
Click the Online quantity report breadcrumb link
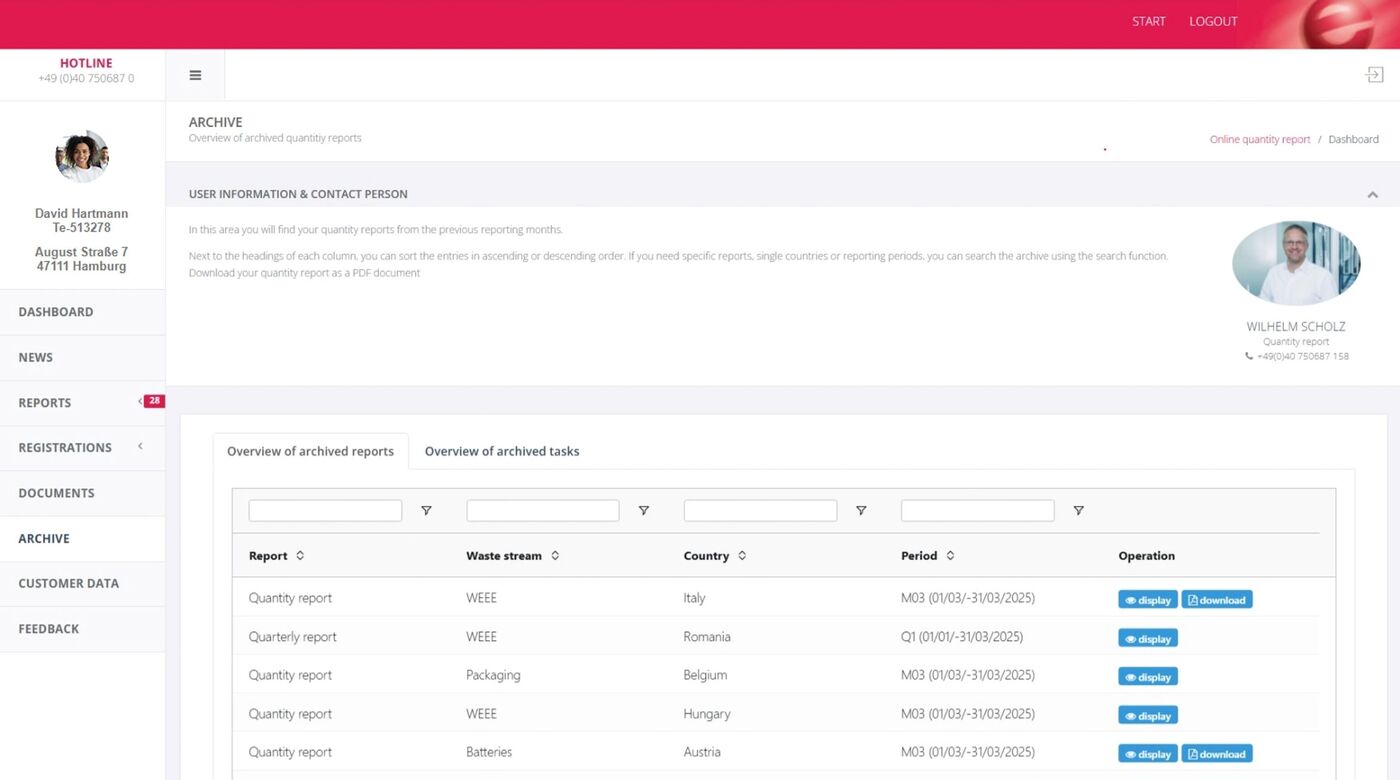click(x=1259, y=139)
